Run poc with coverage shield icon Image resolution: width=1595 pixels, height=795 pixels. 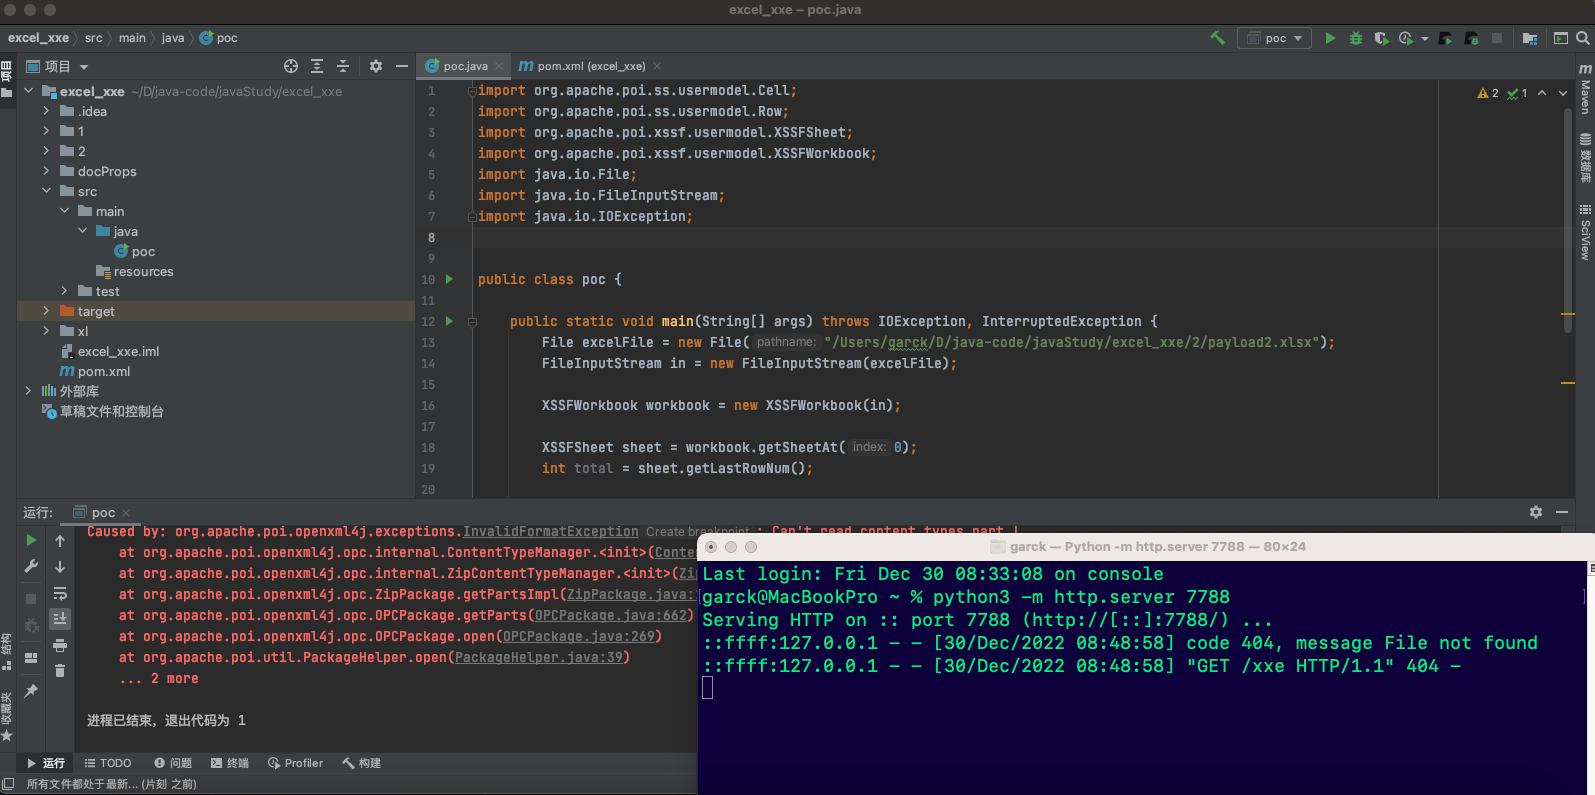click(1381, 38)
